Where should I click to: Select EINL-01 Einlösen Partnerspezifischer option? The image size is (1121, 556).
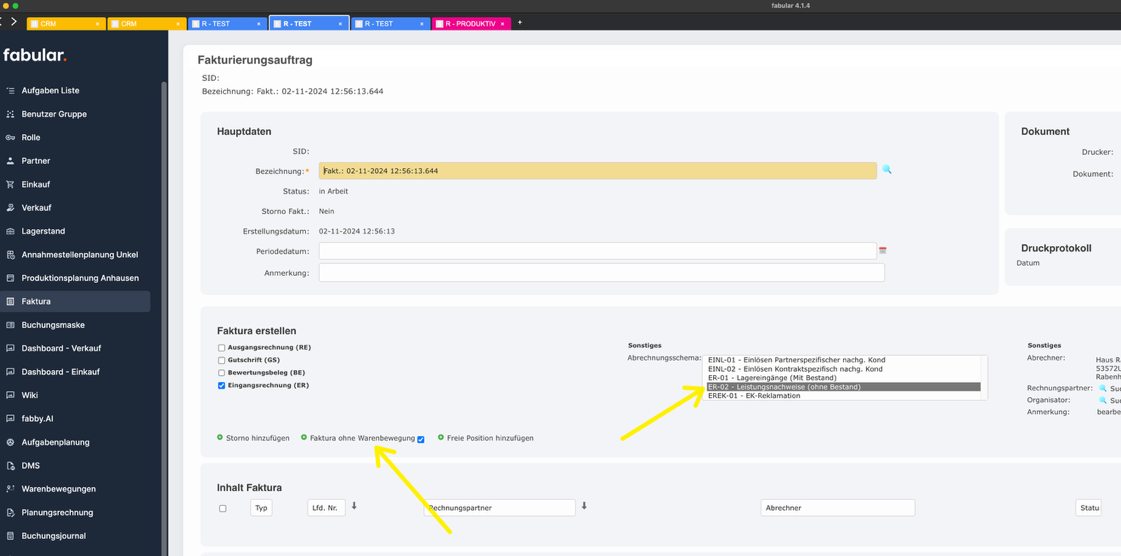click(796, 360)
